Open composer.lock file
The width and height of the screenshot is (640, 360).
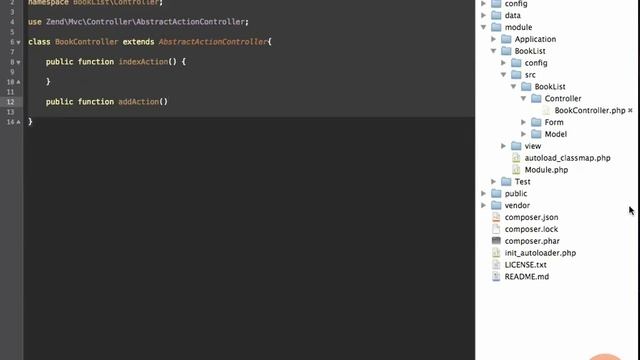click(531, 229)
